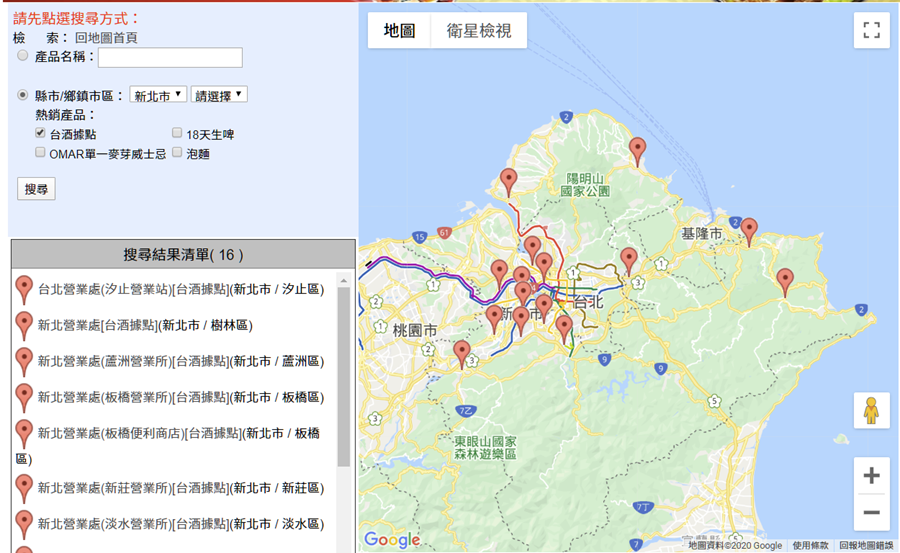Zoom in on the map
The image size is (900, 553).
coord(871,475)
